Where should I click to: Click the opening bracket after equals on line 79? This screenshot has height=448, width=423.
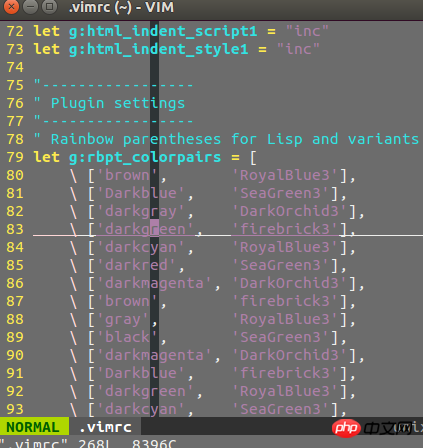(253, 158)
